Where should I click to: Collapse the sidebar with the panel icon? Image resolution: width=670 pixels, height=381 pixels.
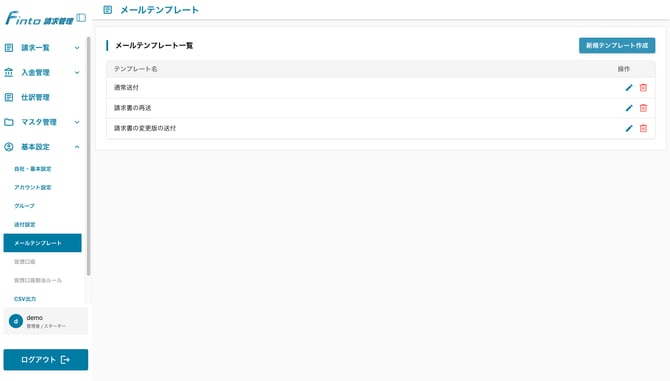click(x=81, y=18)
